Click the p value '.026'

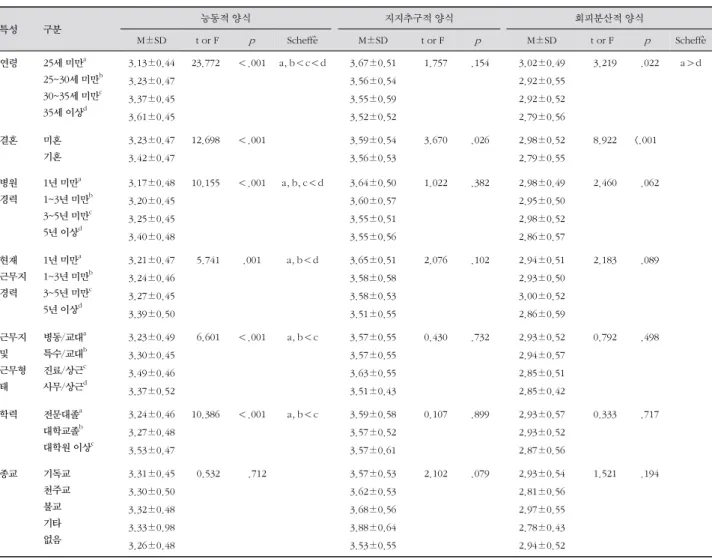pos(480,140)
